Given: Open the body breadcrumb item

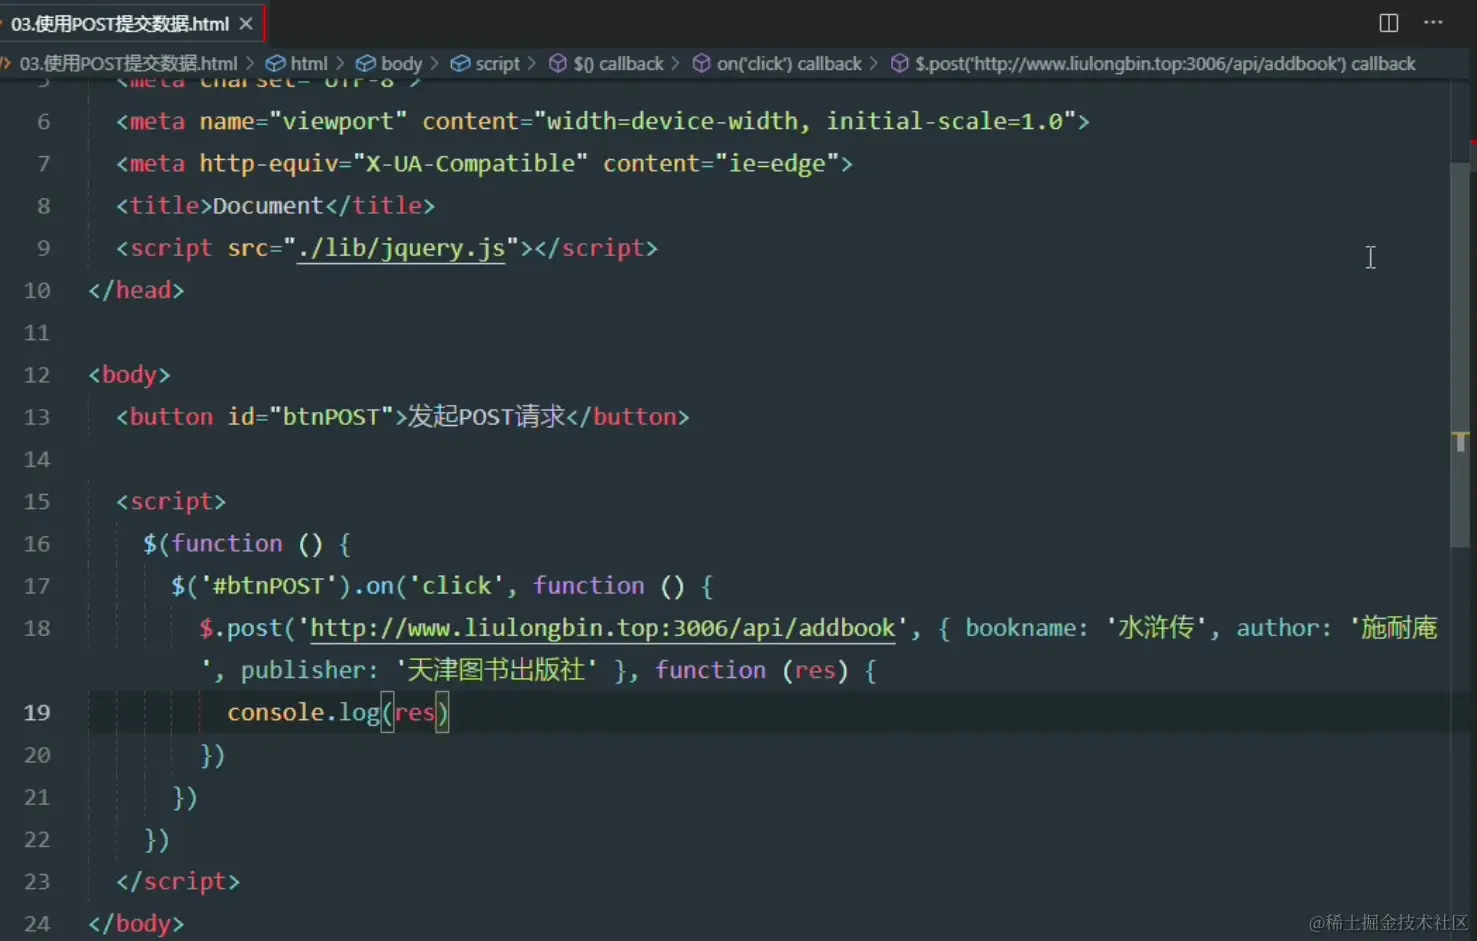Looking at the screenshot, I should tap(402, 63).
